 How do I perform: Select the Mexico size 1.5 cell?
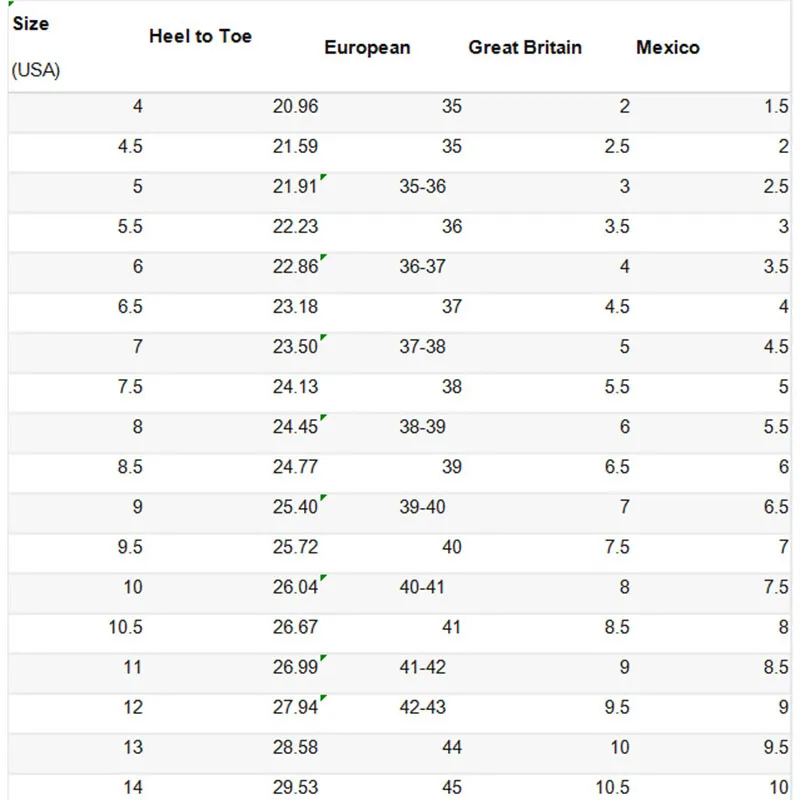pos(776,107)
